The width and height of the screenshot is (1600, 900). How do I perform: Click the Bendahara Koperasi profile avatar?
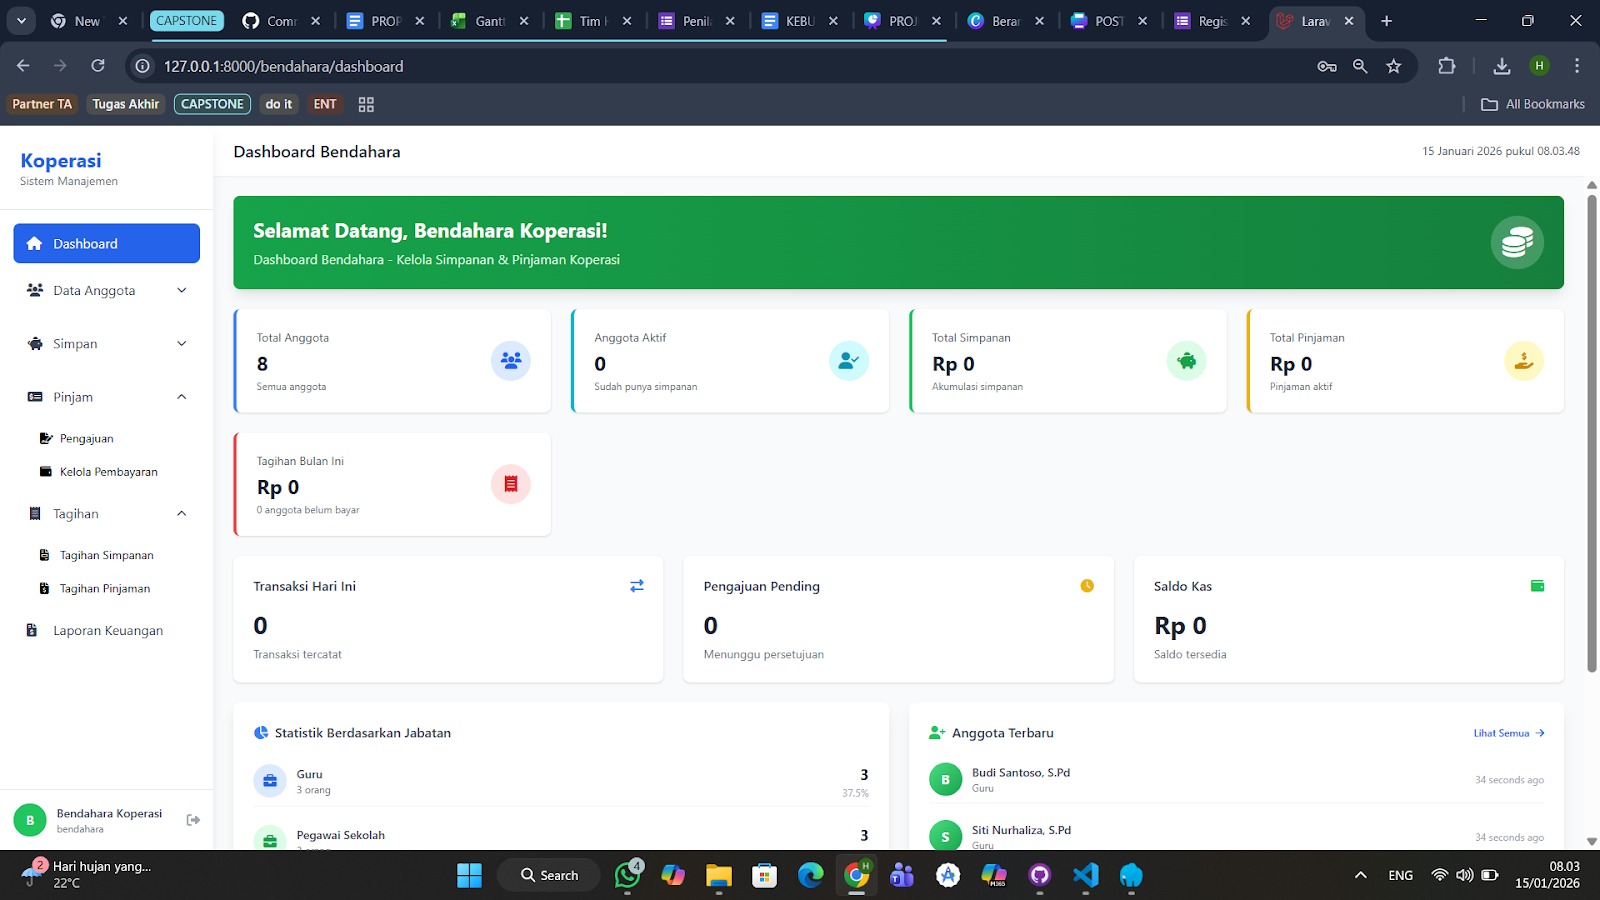point(30,820)
